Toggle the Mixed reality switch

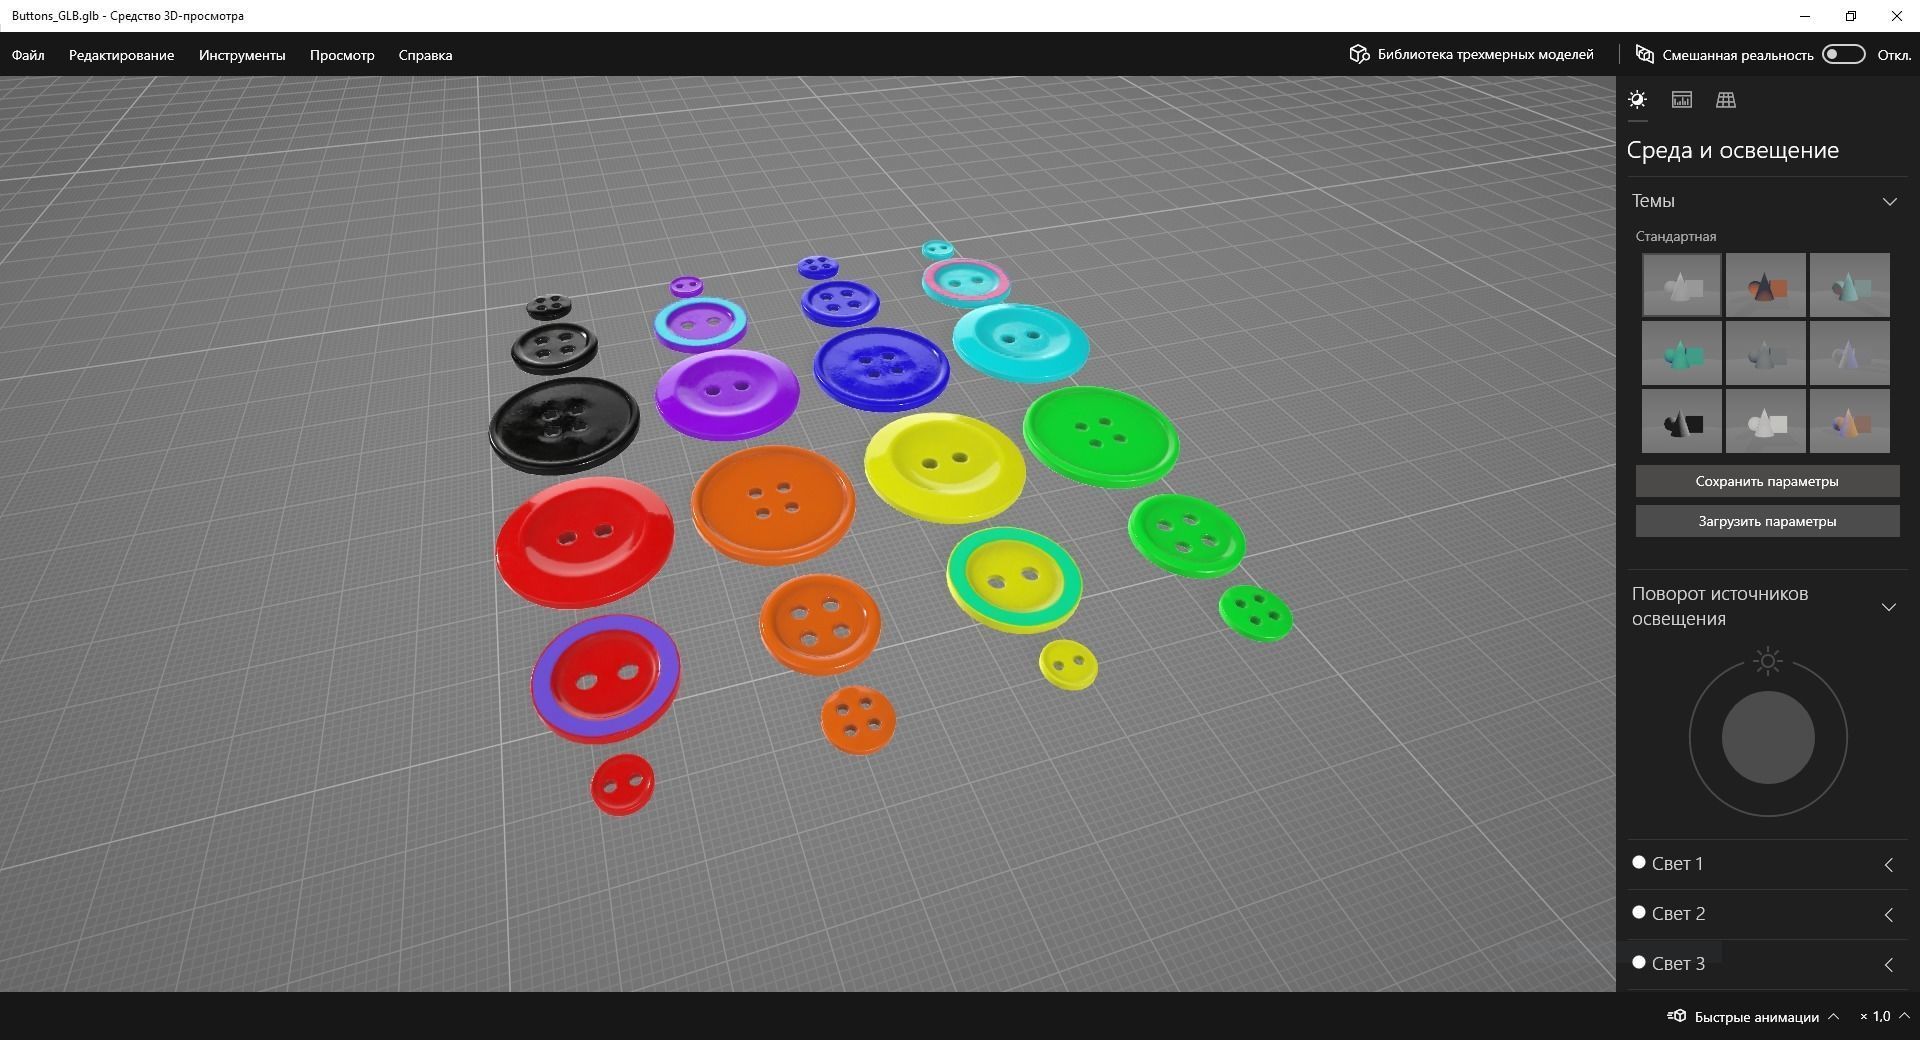(1843, 54)
